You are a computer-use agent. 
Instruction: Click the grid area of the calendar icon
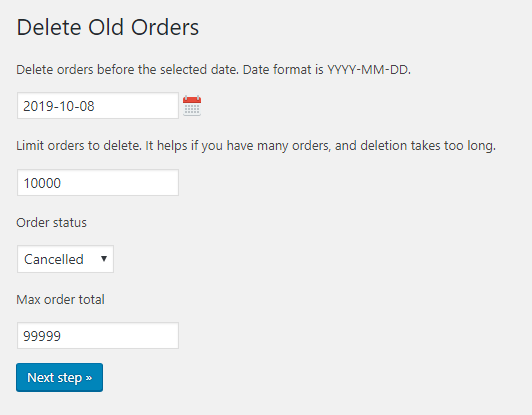point(192,109)
